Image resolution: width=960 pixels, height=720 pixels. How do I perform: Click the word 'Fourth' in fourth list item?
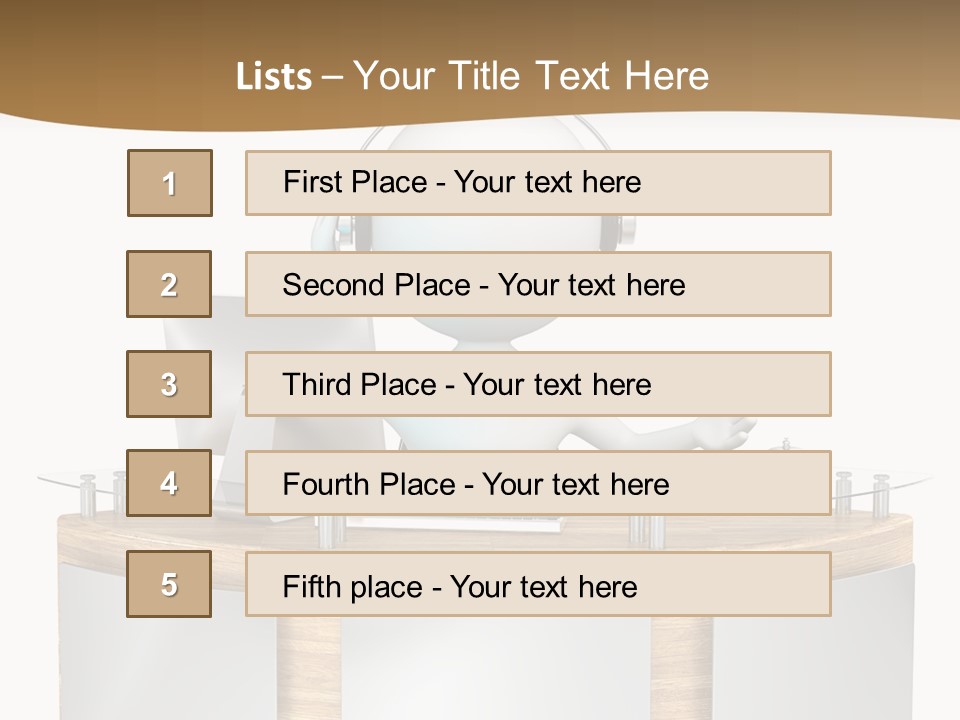pos(327,485)
